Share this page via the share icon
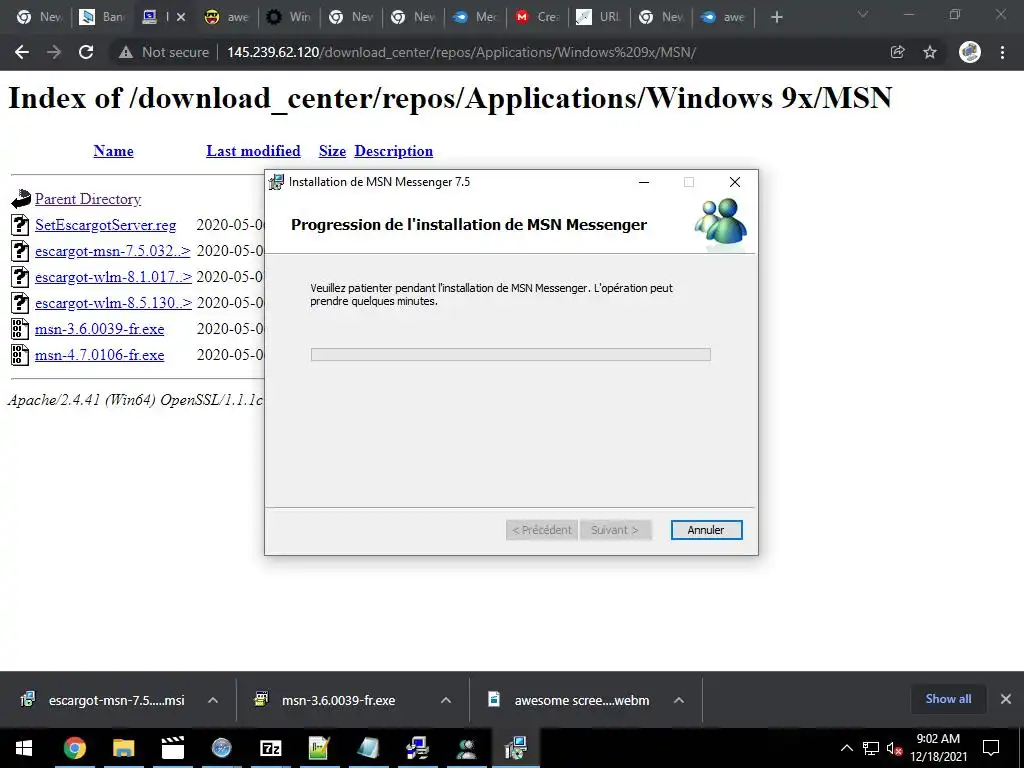 [898, 52]
